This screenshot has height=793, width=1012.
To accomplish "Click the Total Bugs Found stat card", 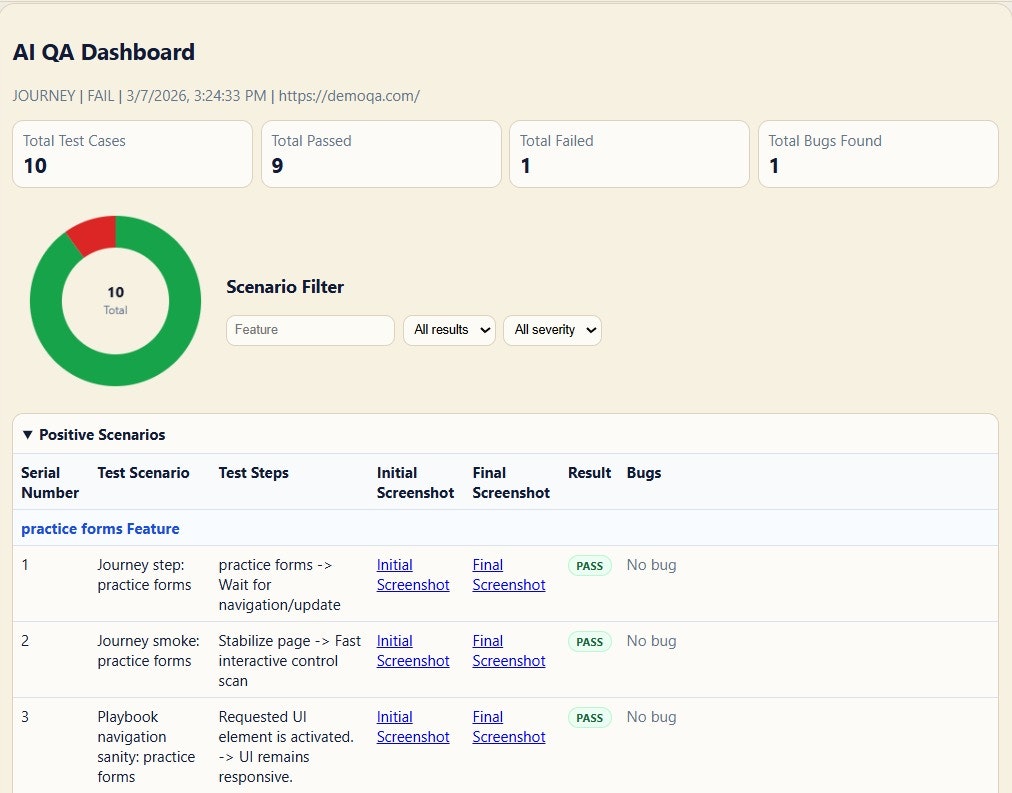I will pyautogui.click(x=877, y=154).
